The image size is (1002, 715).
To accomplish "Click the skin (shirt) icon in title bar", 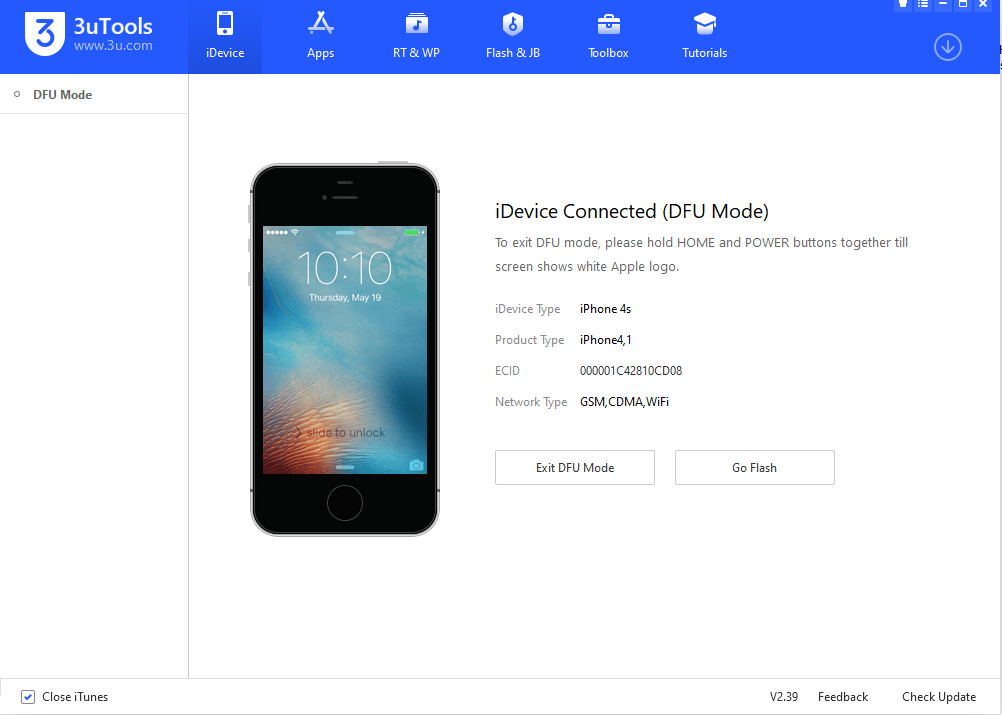I will pos(903,4).
